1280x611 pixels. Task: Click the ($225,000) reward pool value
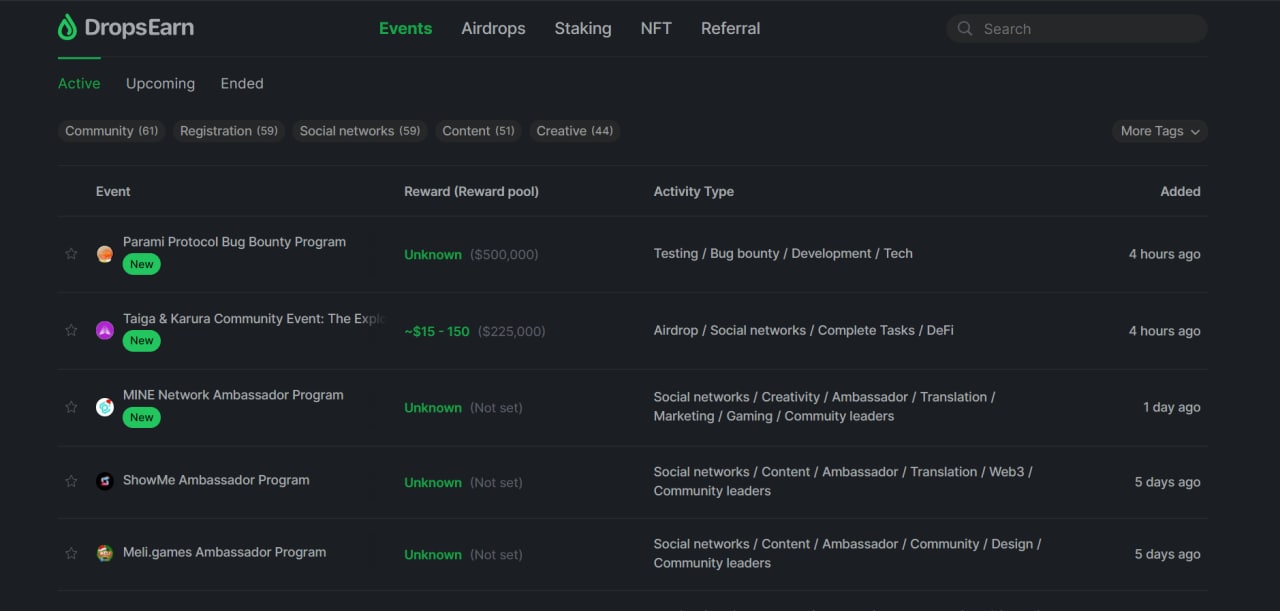[x=512, y=331]
